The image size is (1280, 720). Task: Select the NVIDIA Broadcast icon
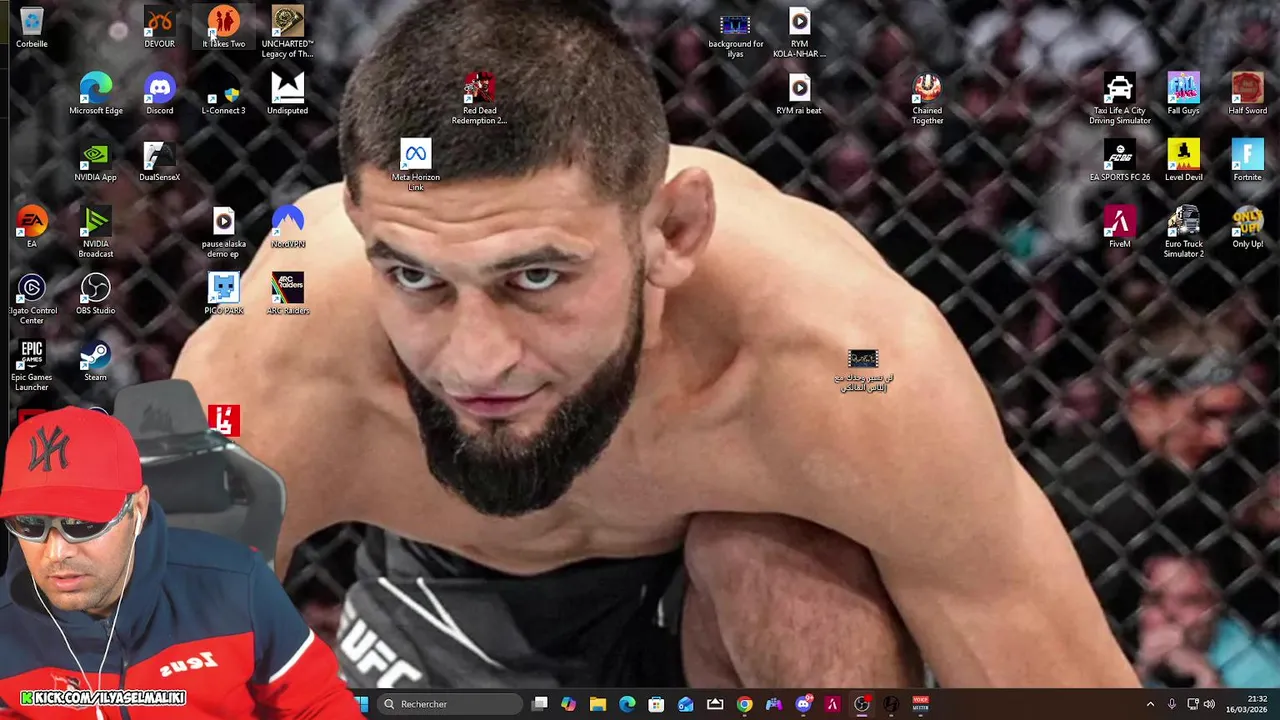[95, 232]
